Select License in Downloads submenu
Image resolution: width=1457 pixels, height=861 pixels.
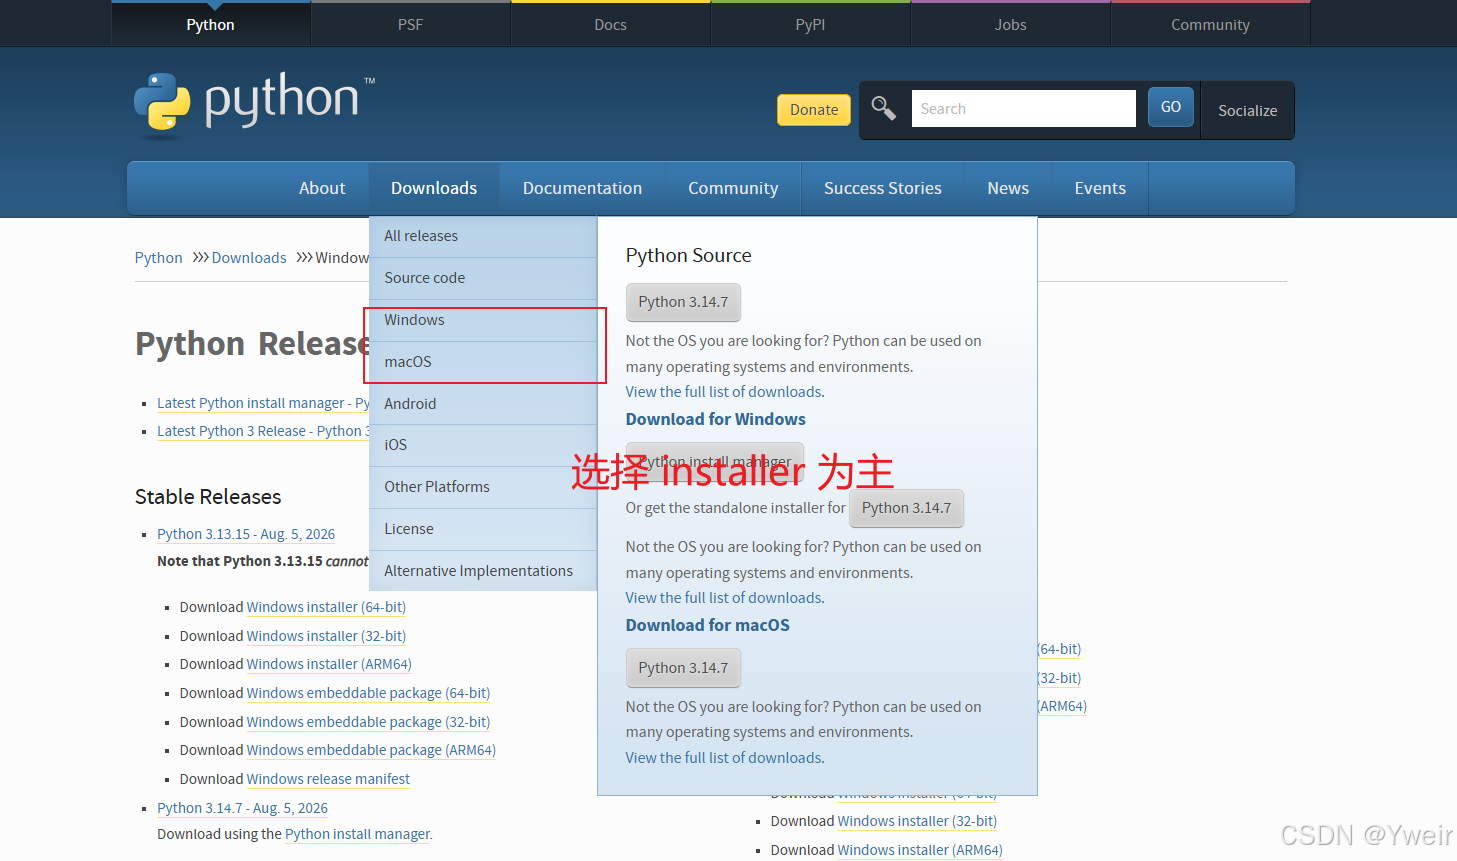point(483,529)
